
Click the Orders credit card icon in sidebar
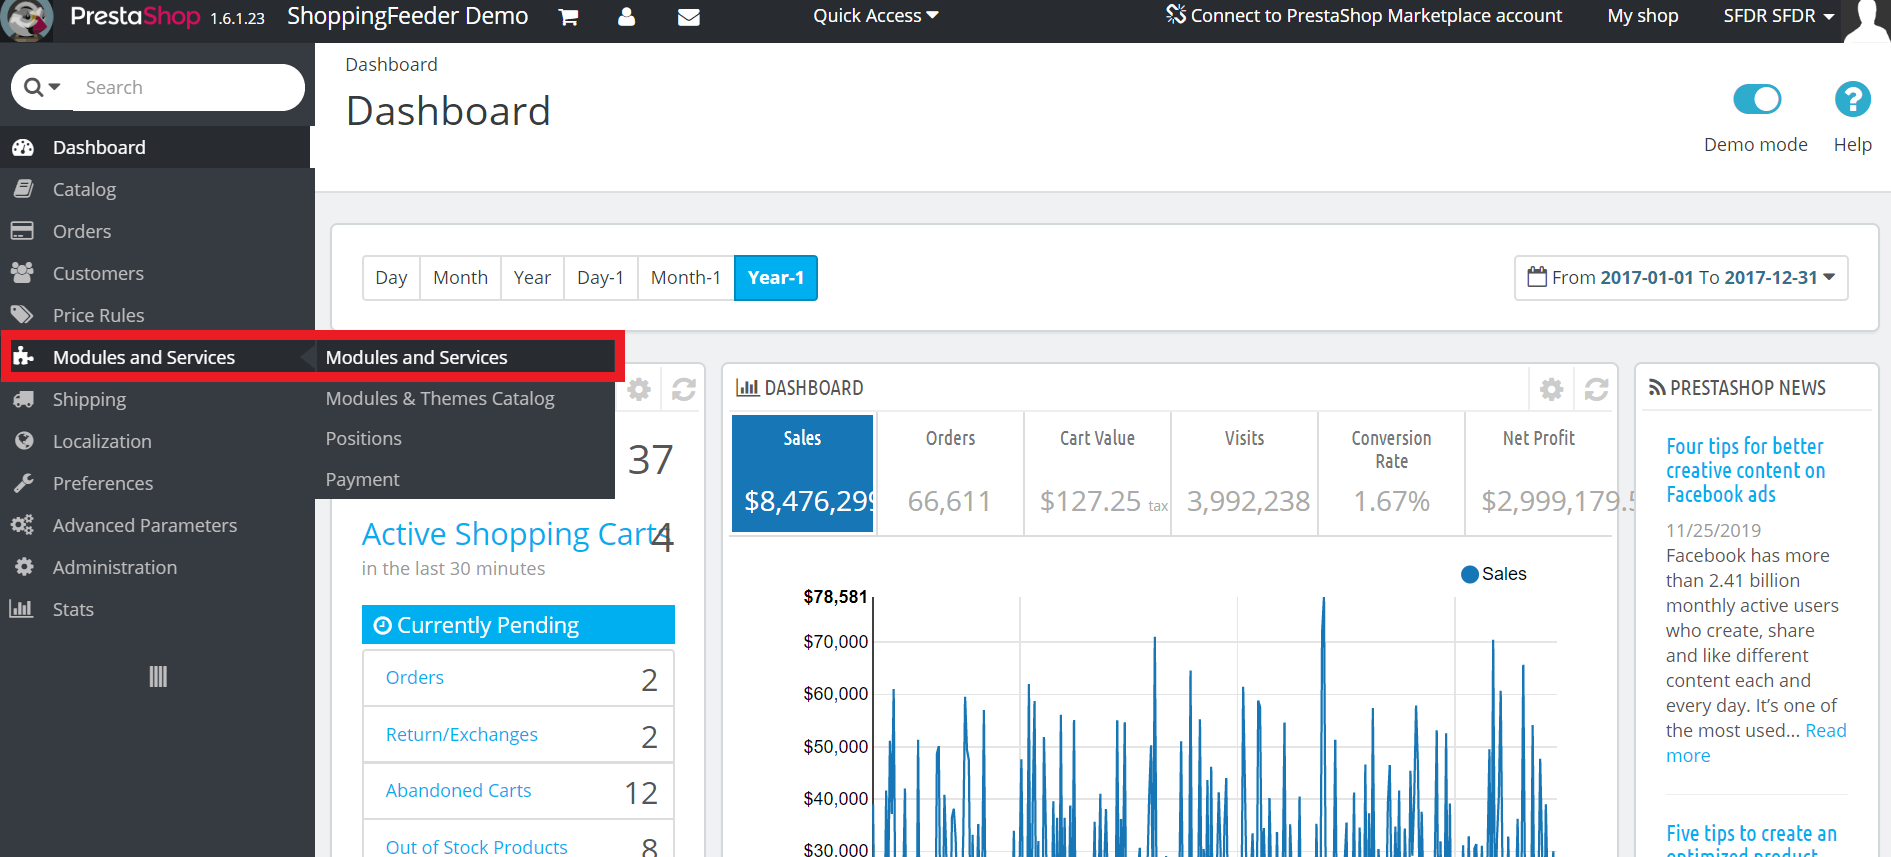pyautogui.click(x=22, y=231)
